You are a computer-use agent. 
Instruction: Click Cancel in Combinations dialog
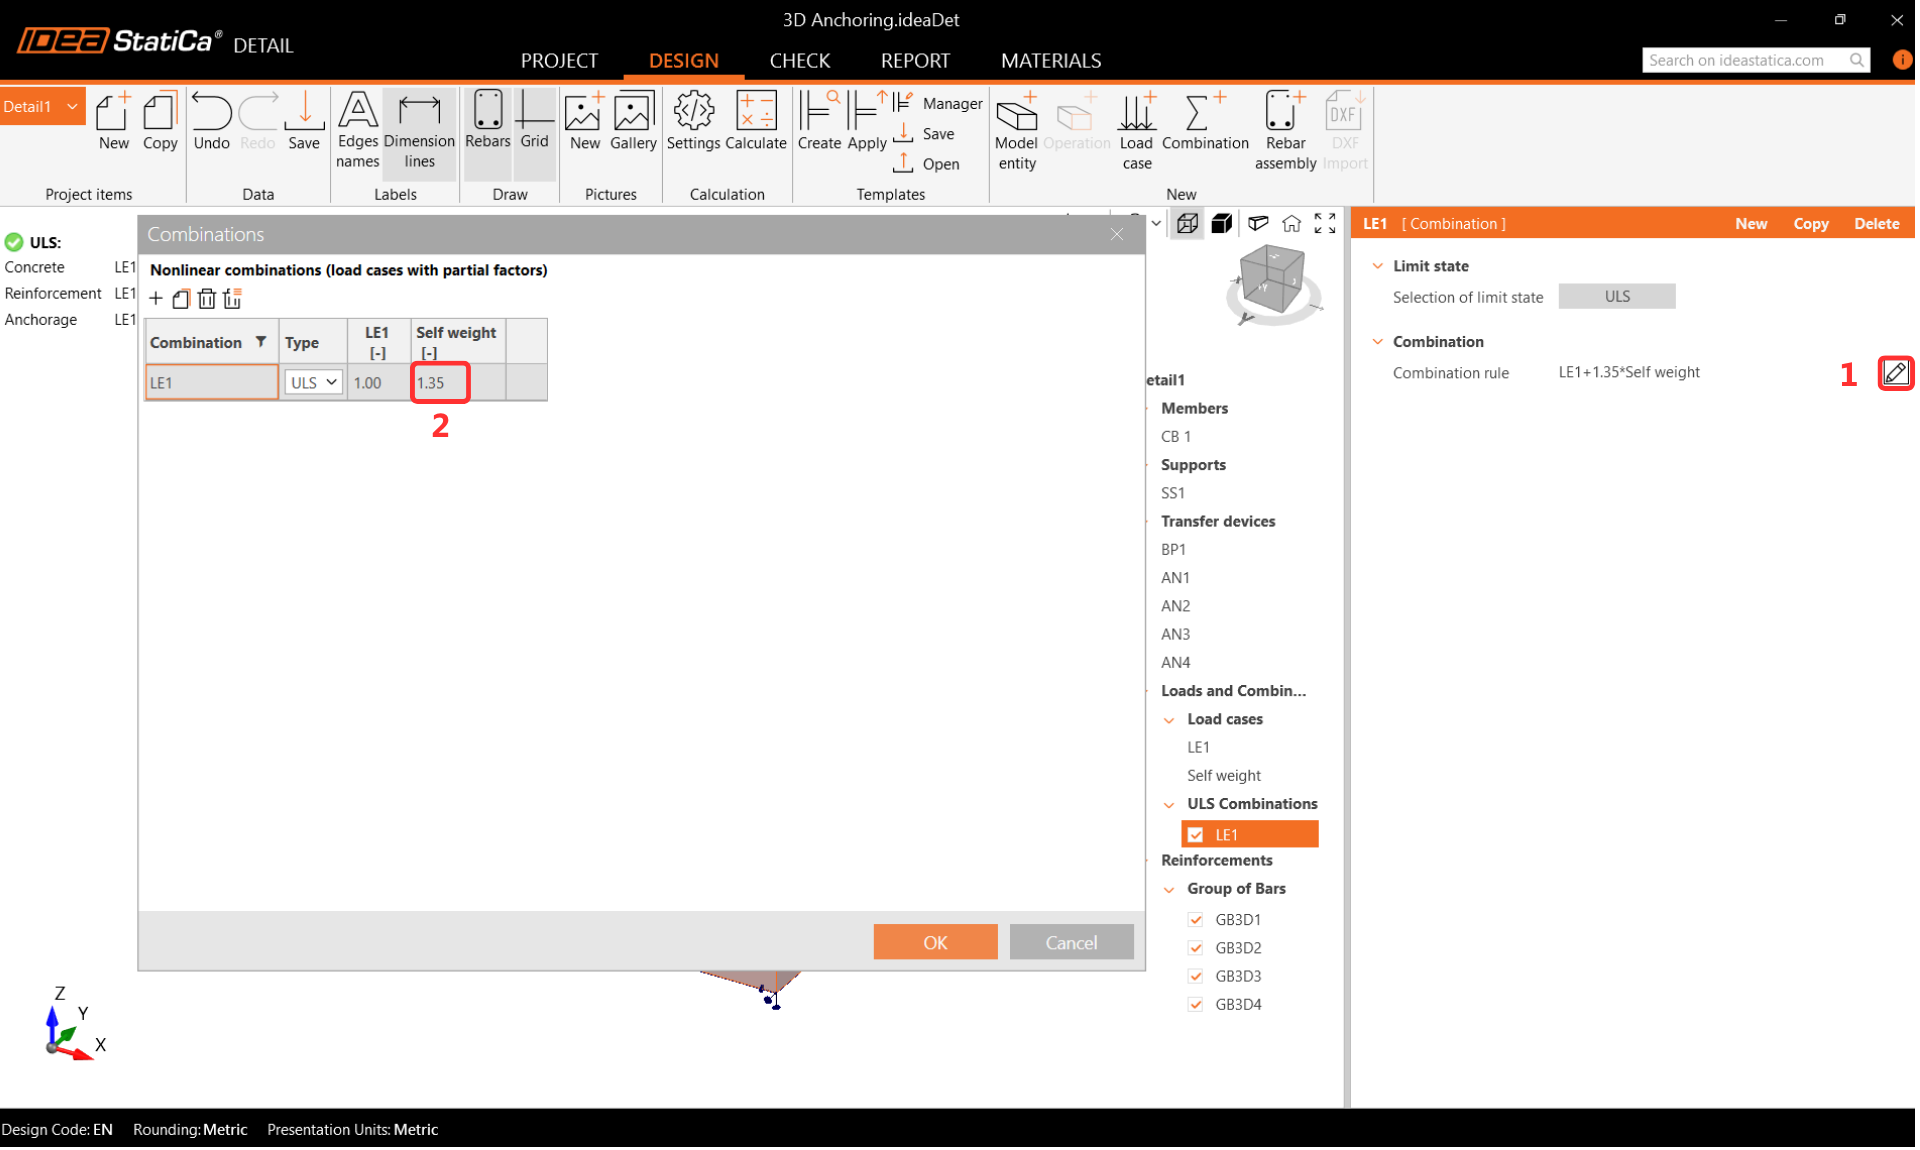tap(1071, 942)
